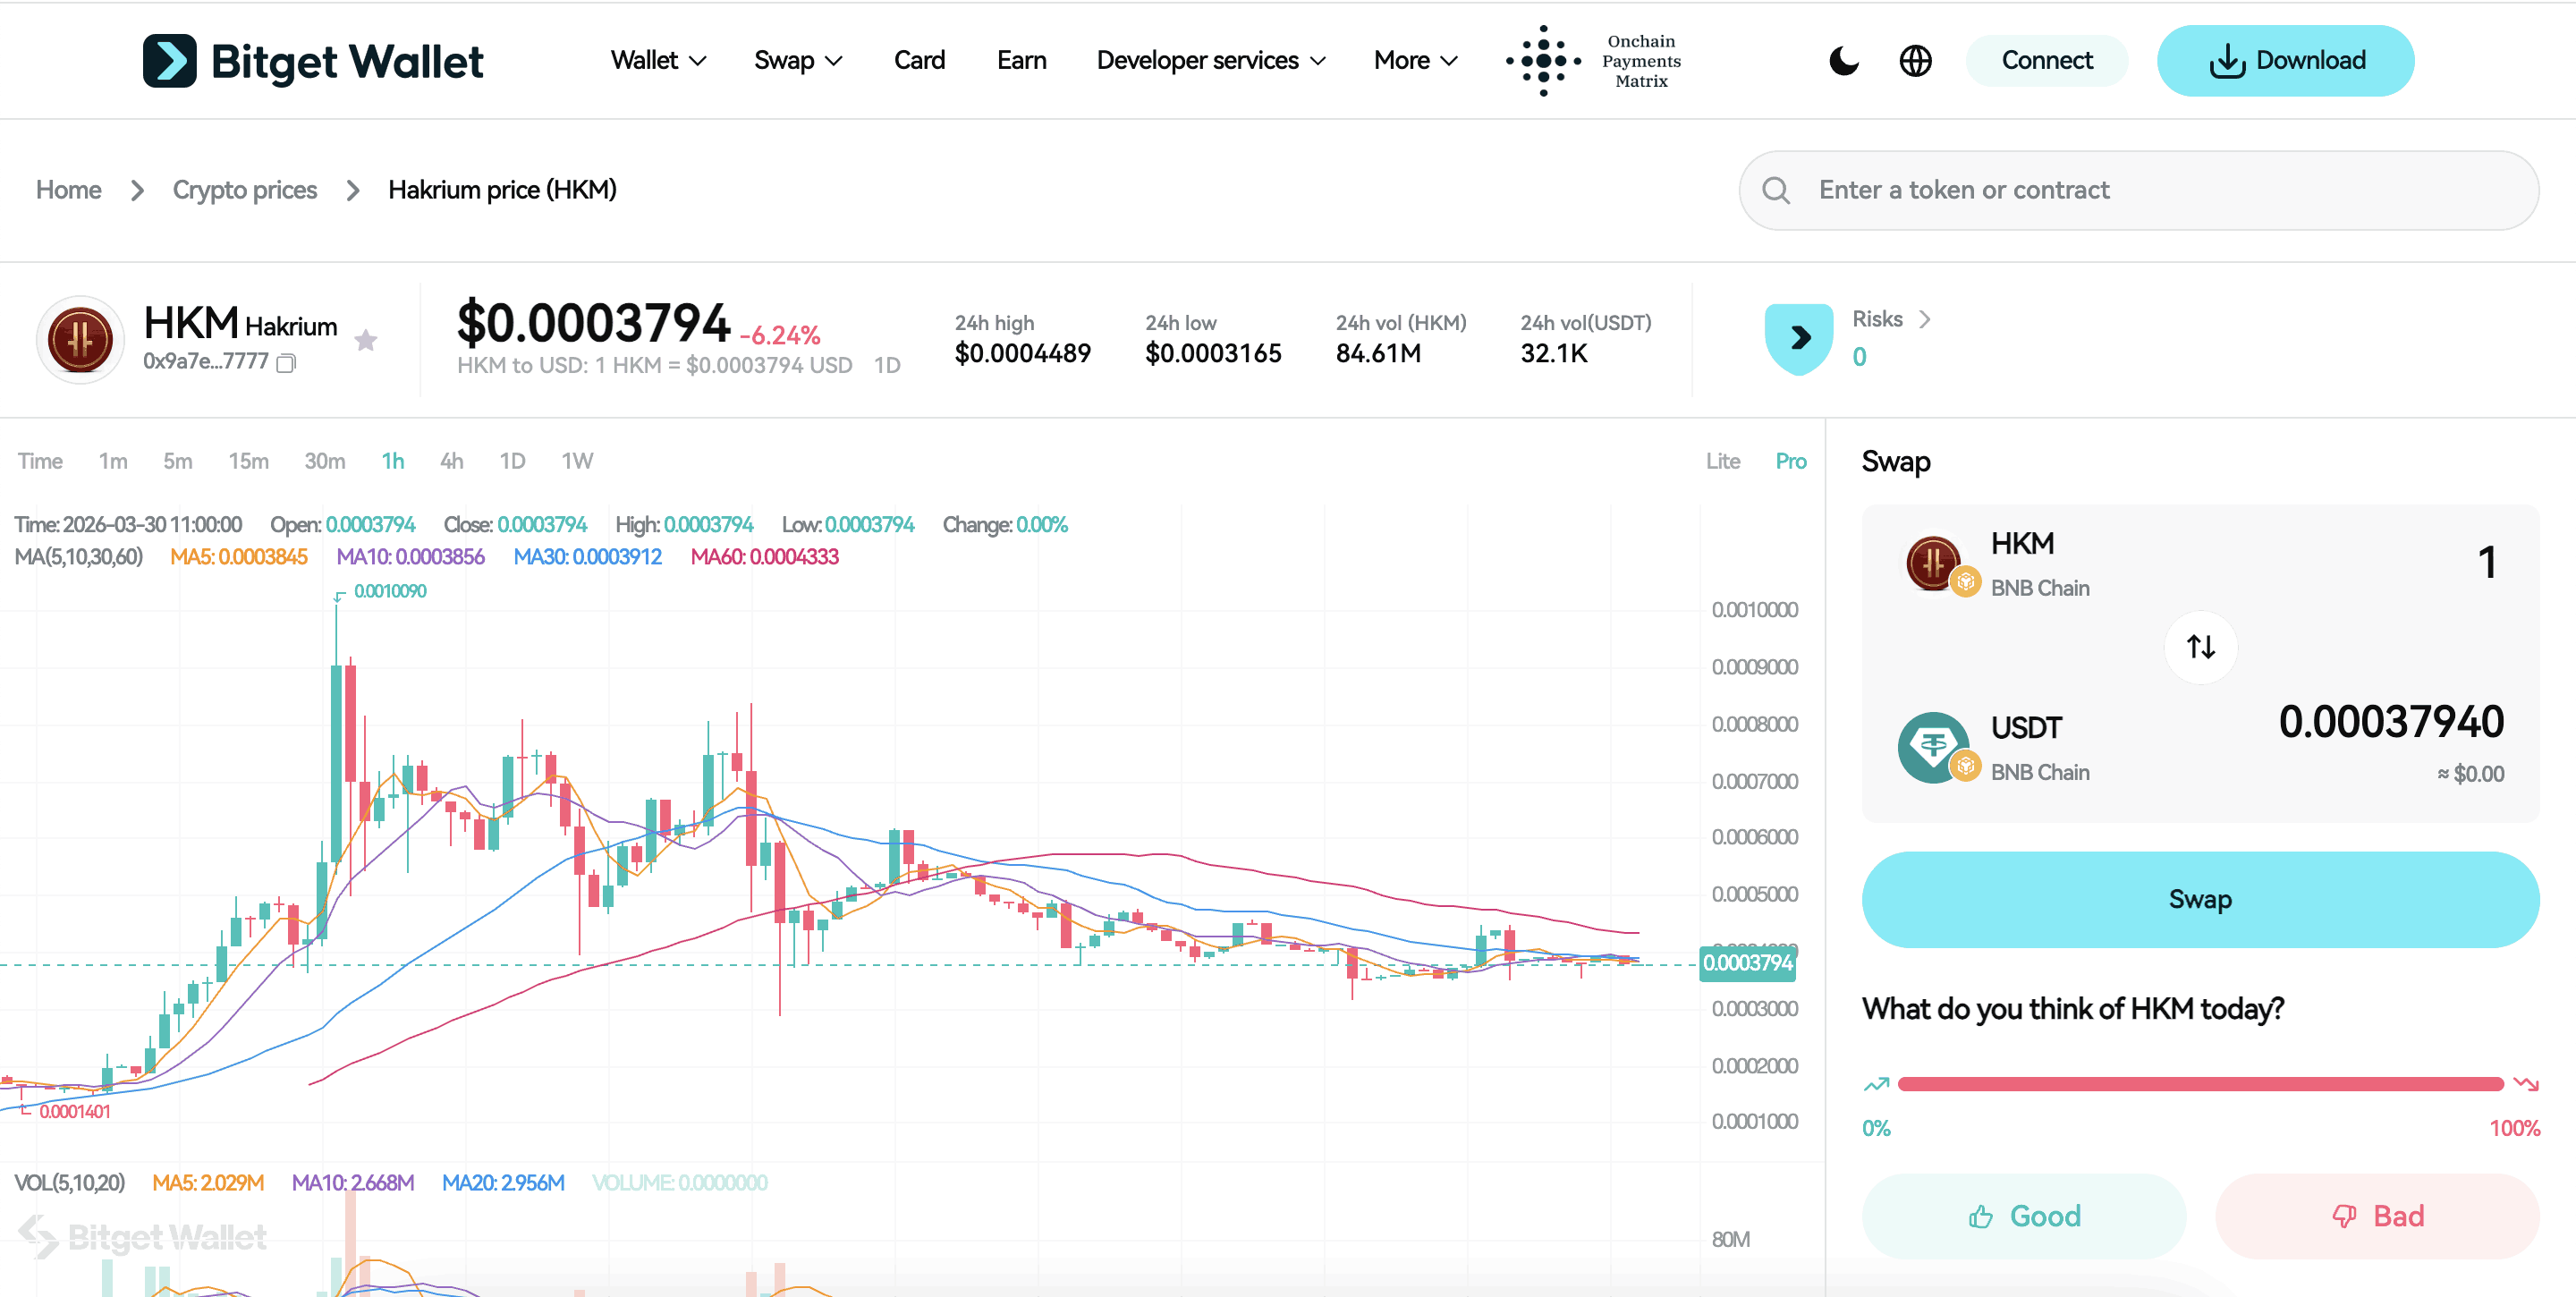Open the language globe selector

[x=1915, y=60]
